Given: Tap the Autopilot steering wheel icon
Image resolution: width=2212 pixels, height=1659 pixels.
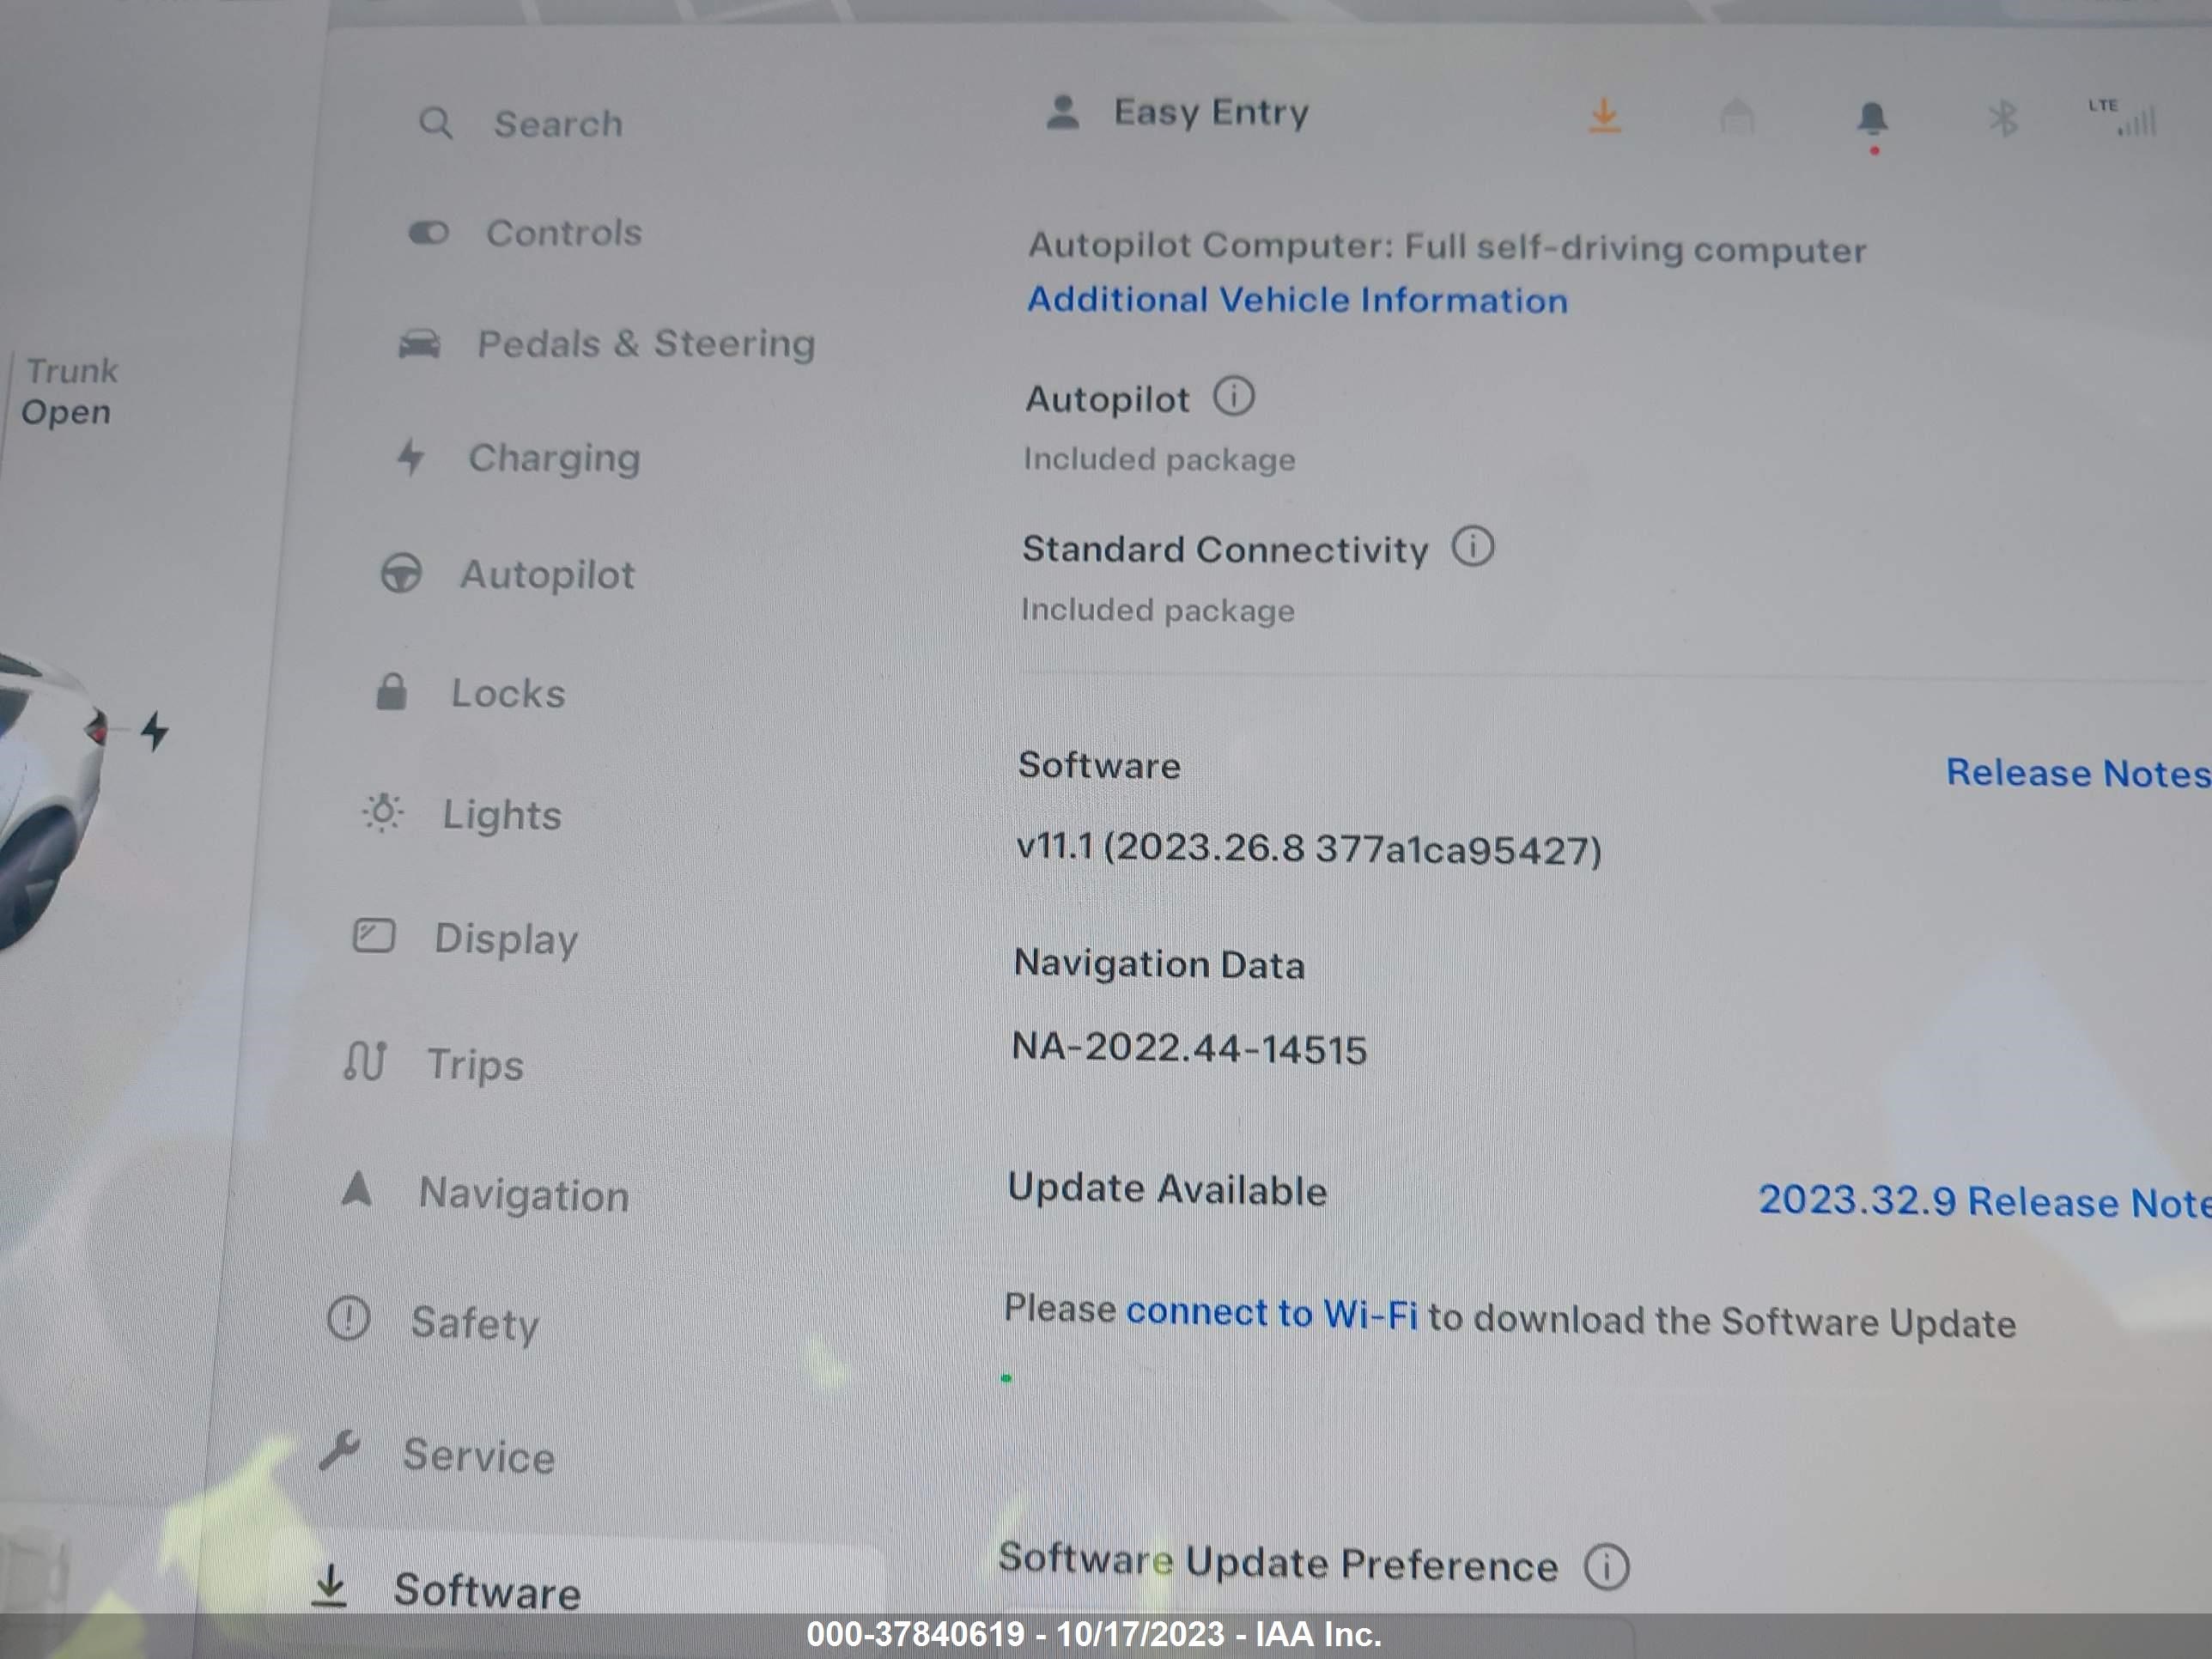Looking at the screenshot, I should 401,574.
